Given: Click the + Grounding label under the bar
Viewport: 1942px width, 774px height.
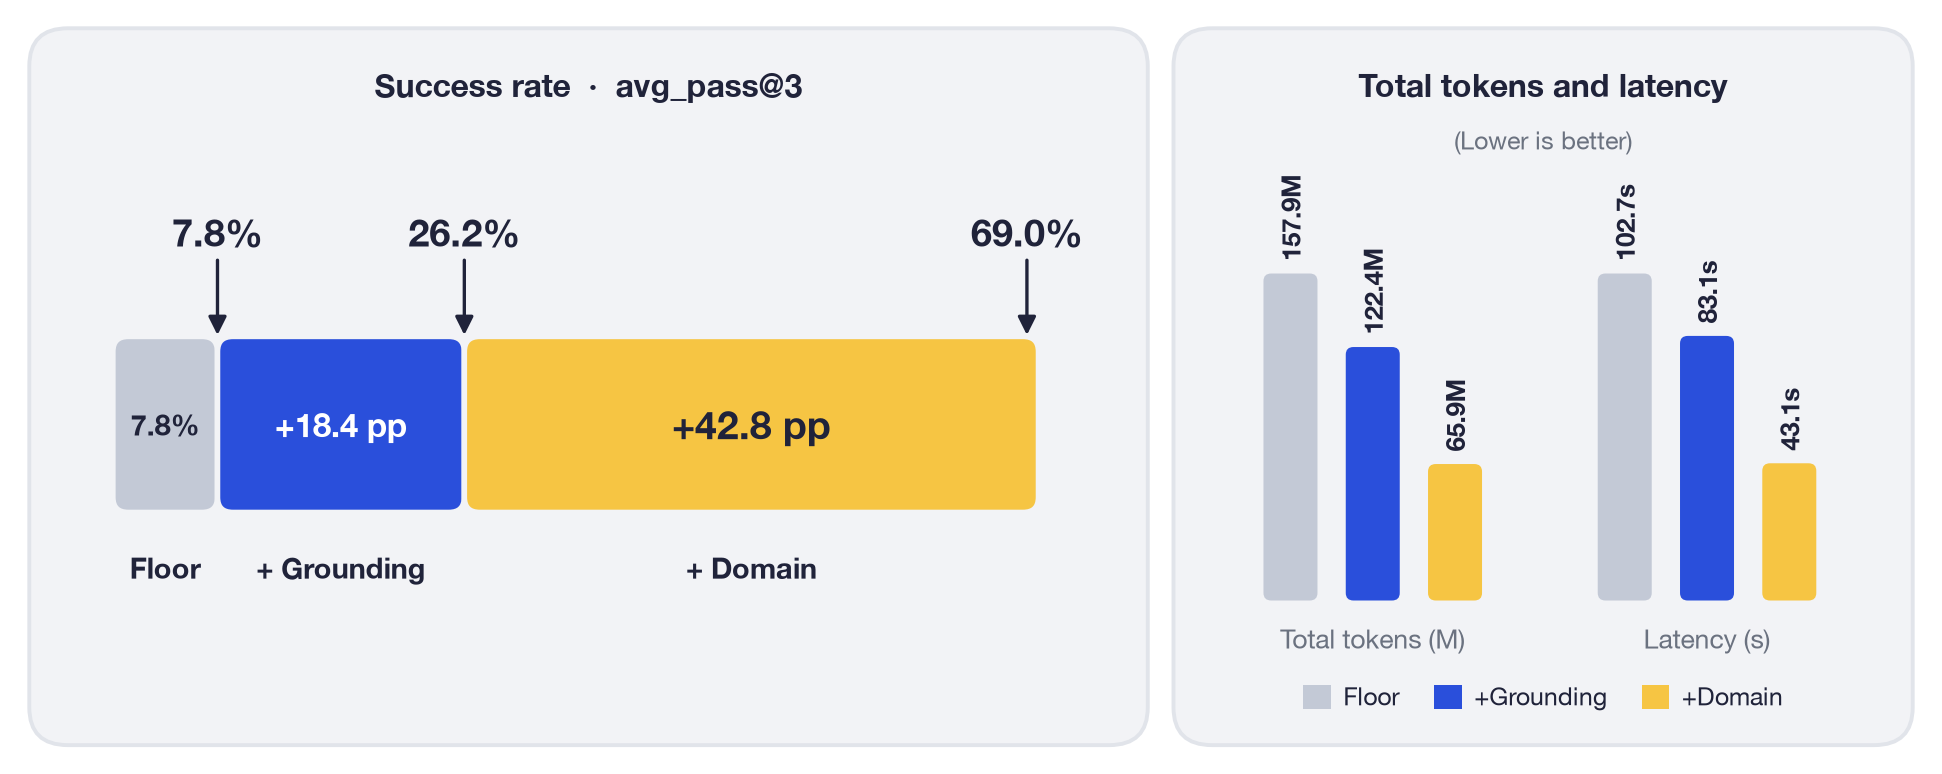Looking at the screenshot, I should (x=341, y=569).
